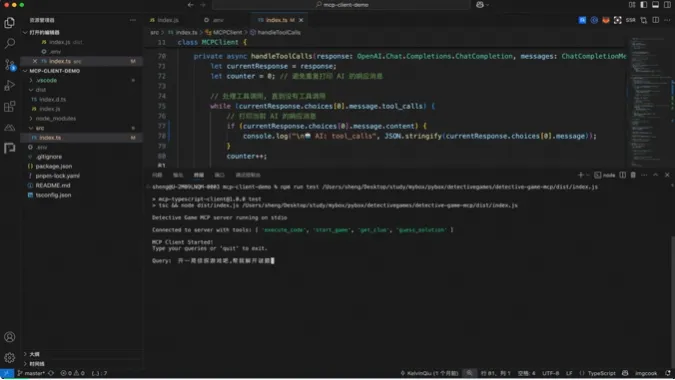Viewport: 675px width, 380px height.
Task: Switch to the index.js editor tab
Action: coord(164,20)
